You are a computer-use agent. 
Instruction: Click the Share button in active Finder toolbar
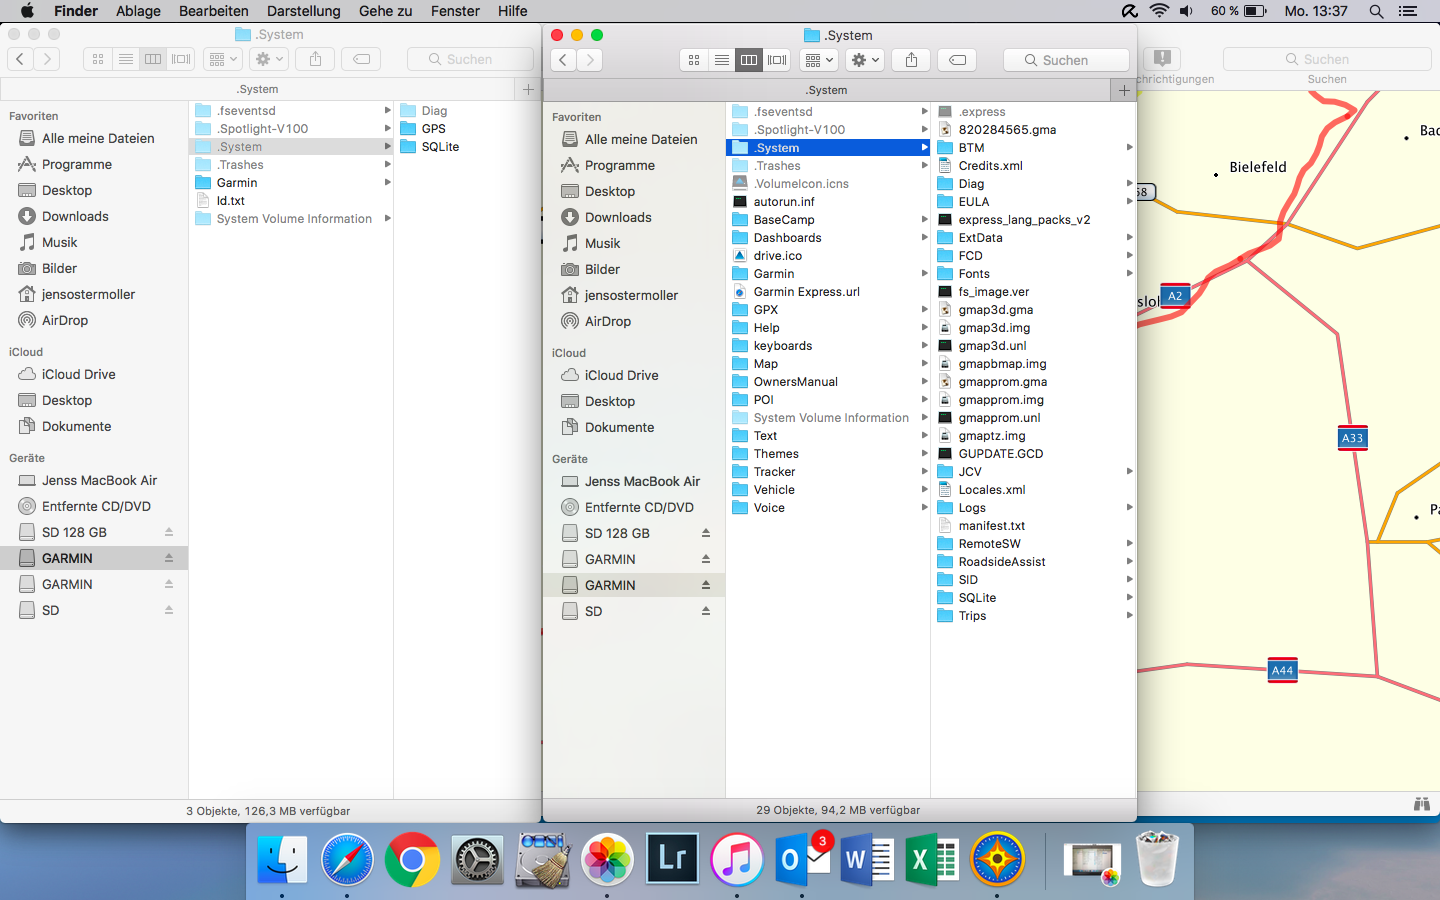(x=911, y=60)
